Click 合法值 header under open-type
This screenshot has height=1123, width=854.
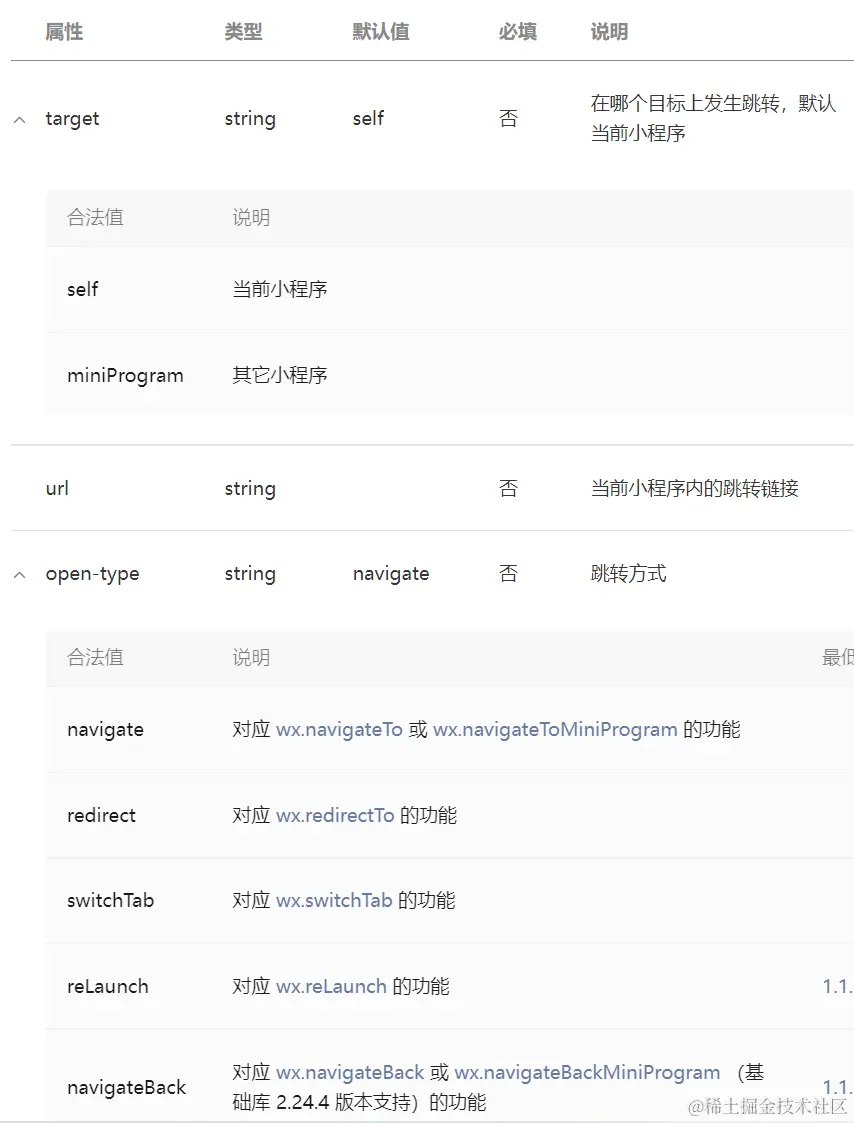pyautogui.click(x=95, y=657)
